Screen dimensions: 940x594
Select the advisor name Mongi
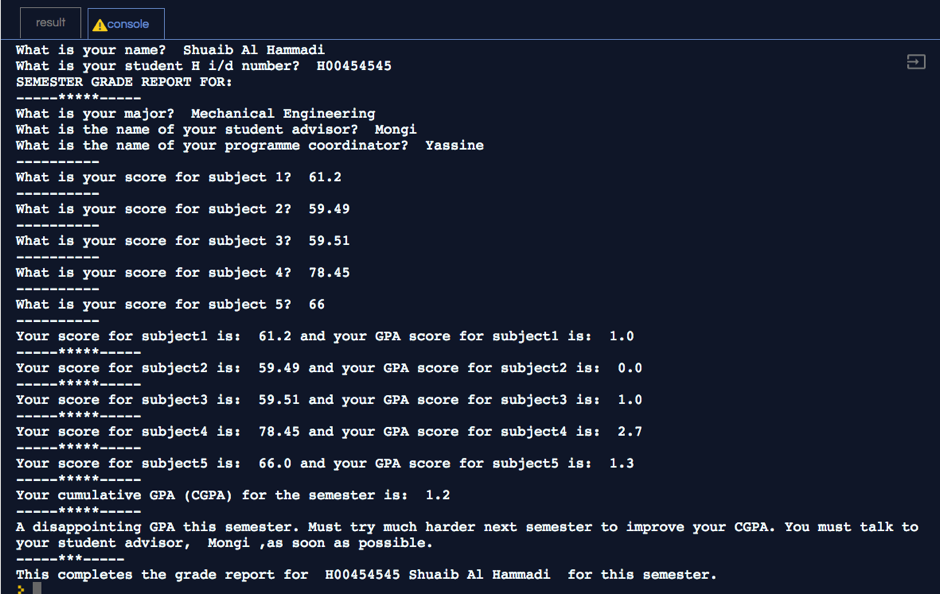pos(393,129)
